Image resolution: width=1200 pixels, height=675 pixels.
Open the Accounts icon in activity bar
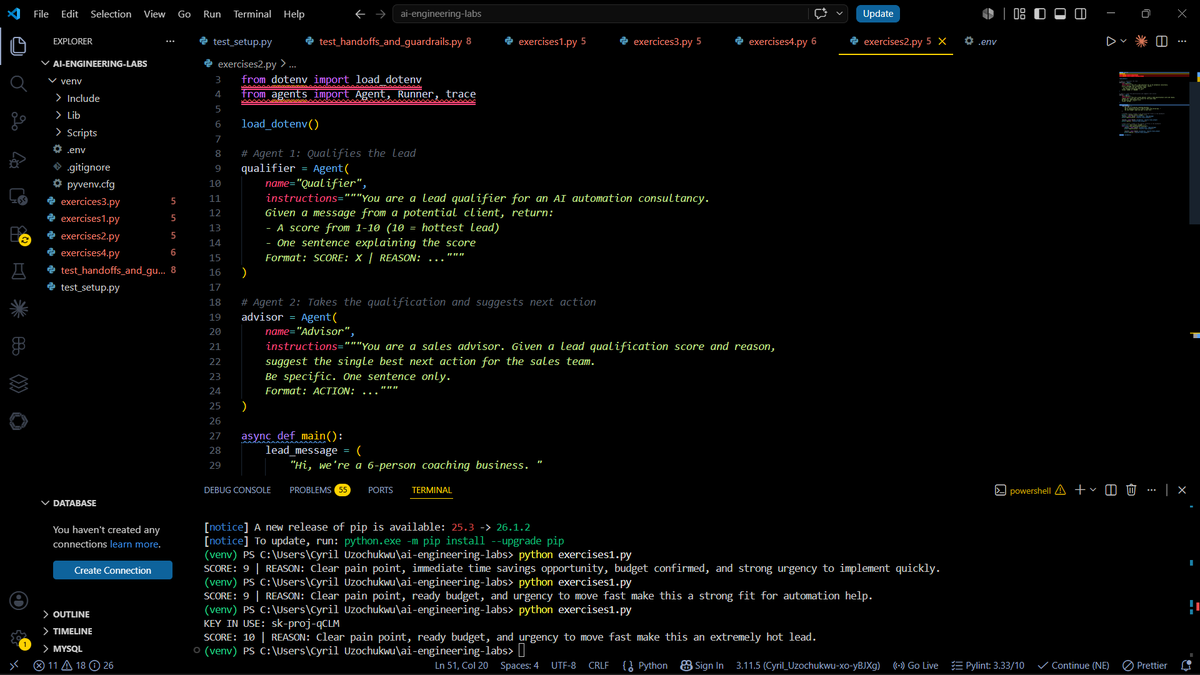pos(18,601)
